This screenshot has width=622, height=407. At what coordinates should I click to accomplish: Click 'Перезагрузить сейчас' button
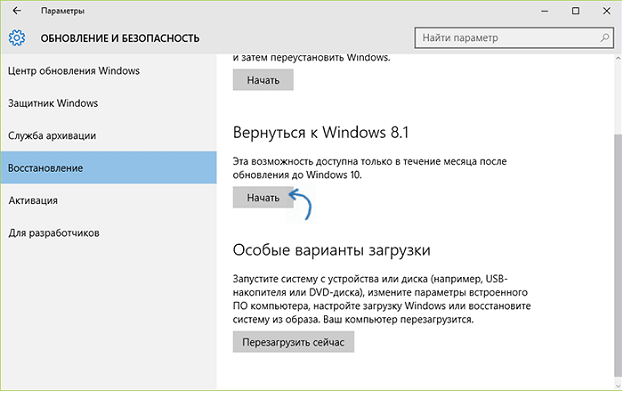point(293,342)
